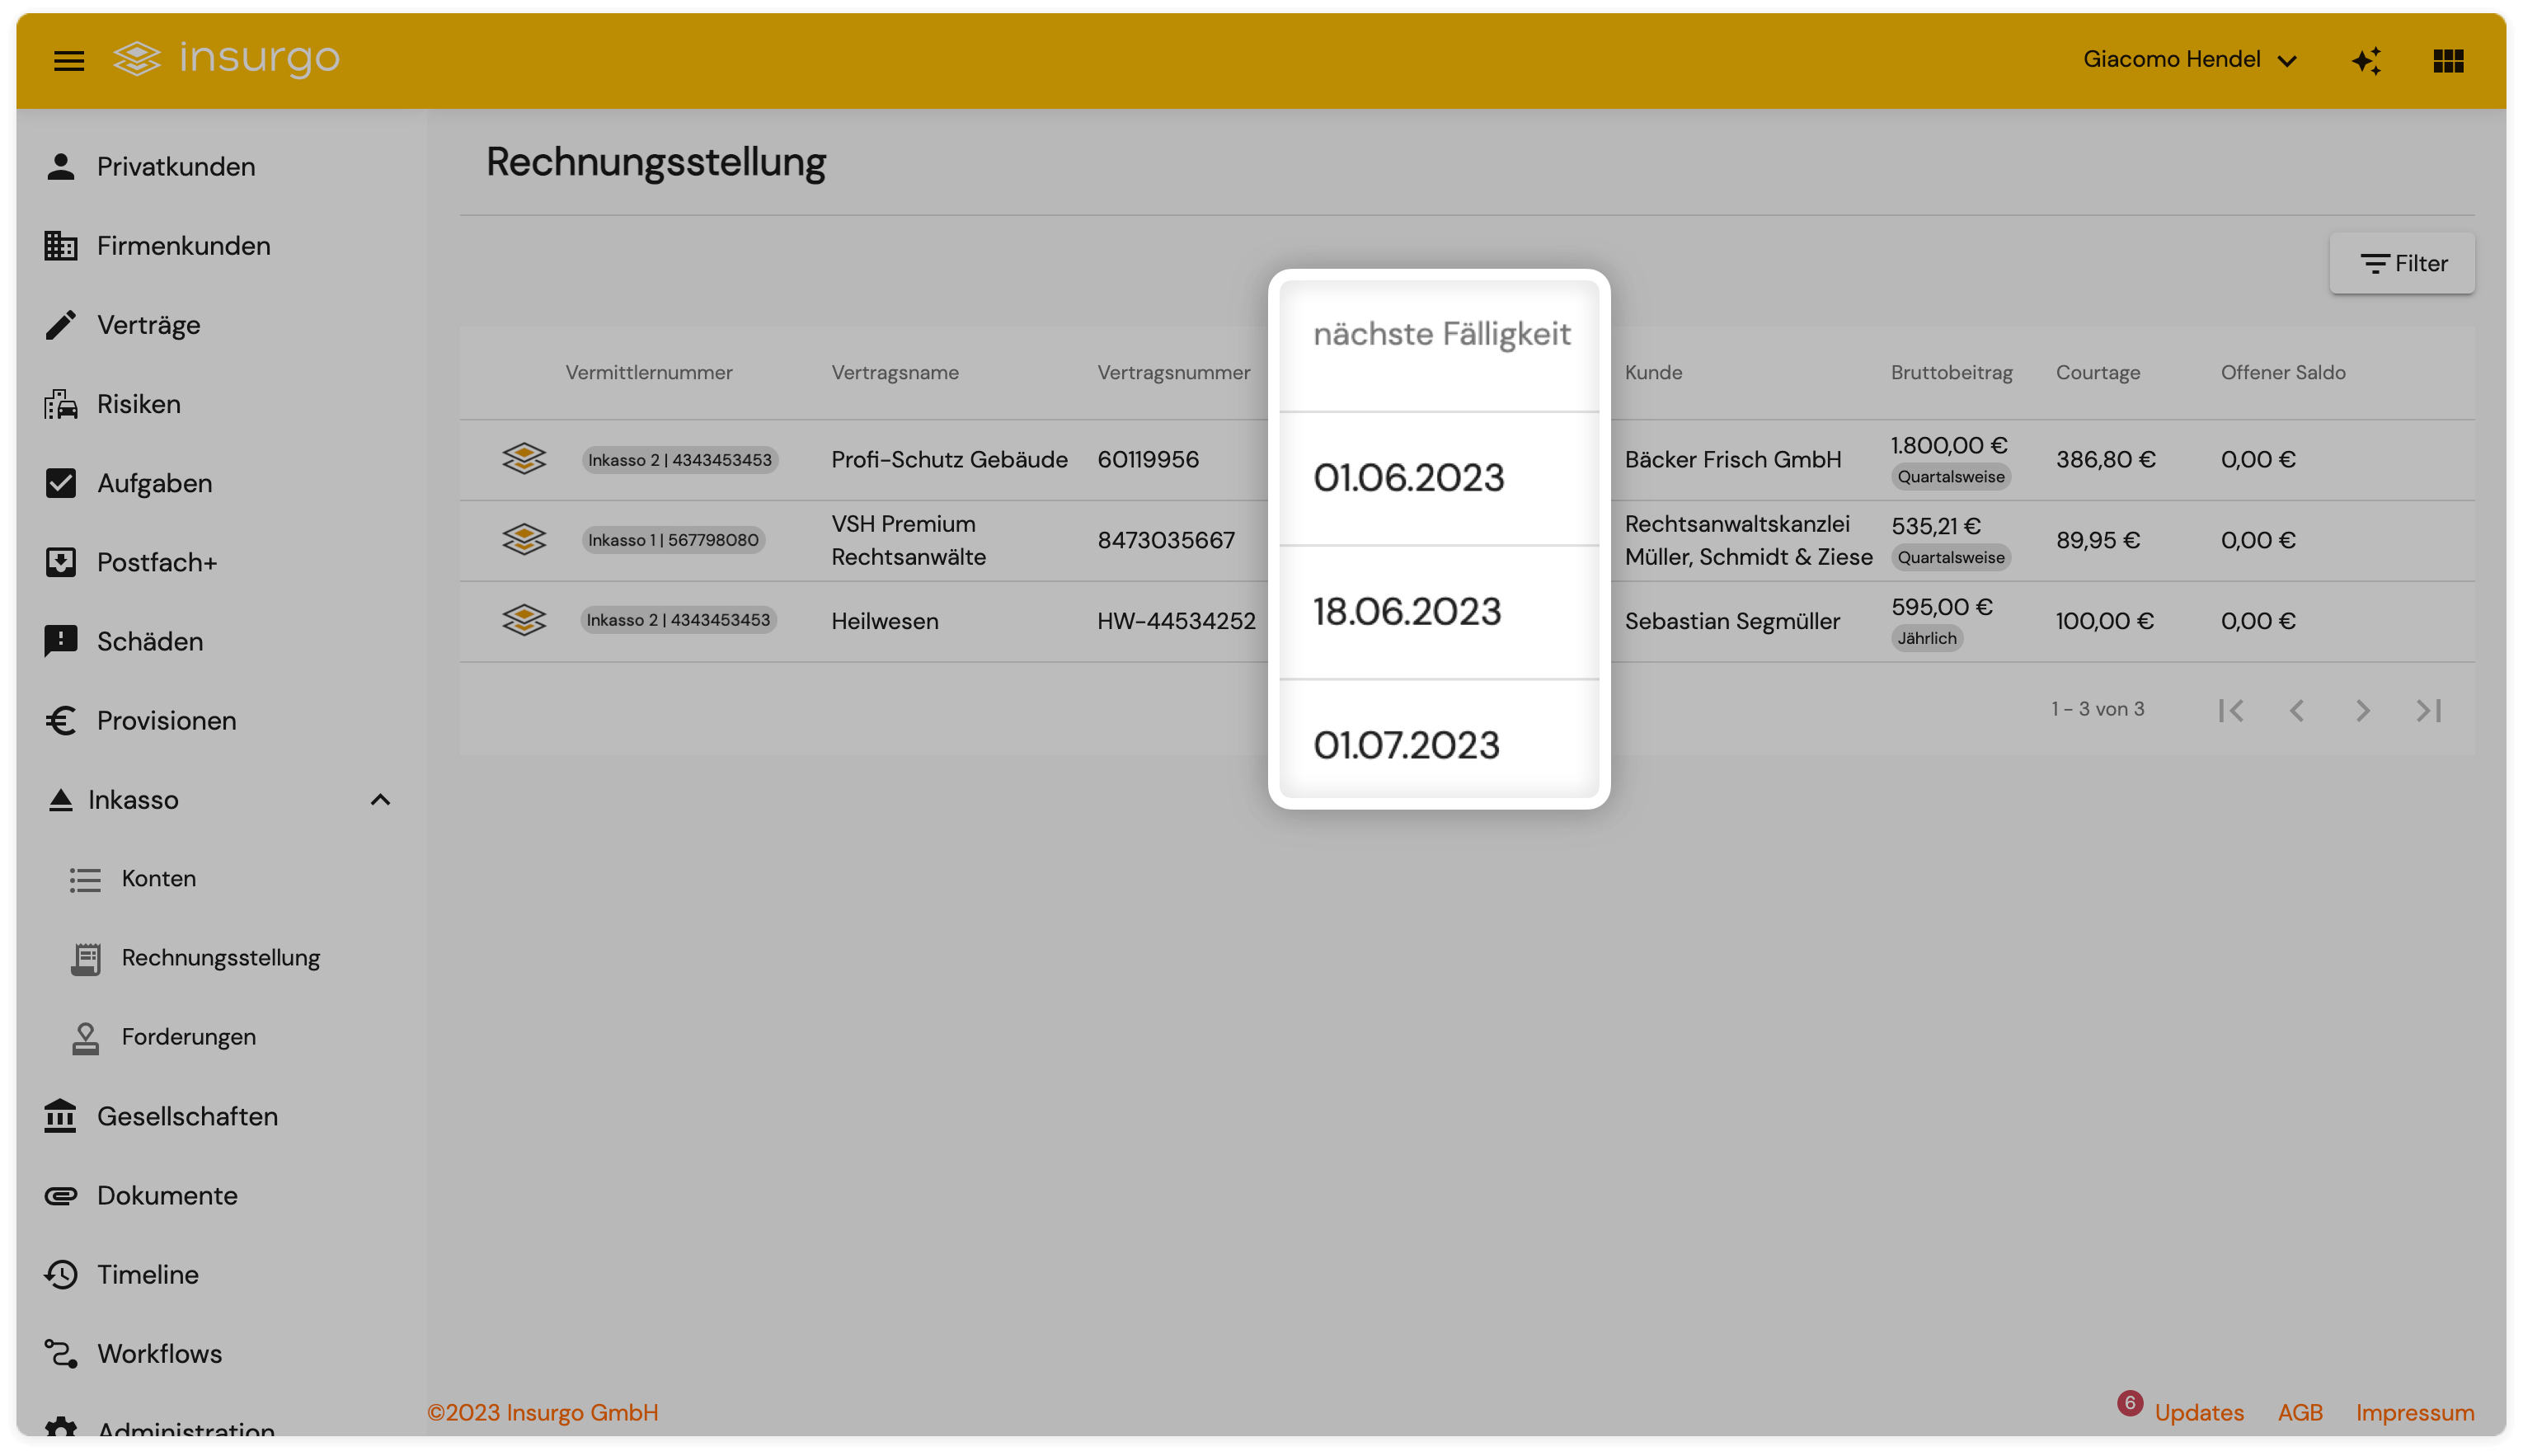Click the Workflows route icon
2523x1456 pixels.
pyautogui.click(x=60, y=1352)
